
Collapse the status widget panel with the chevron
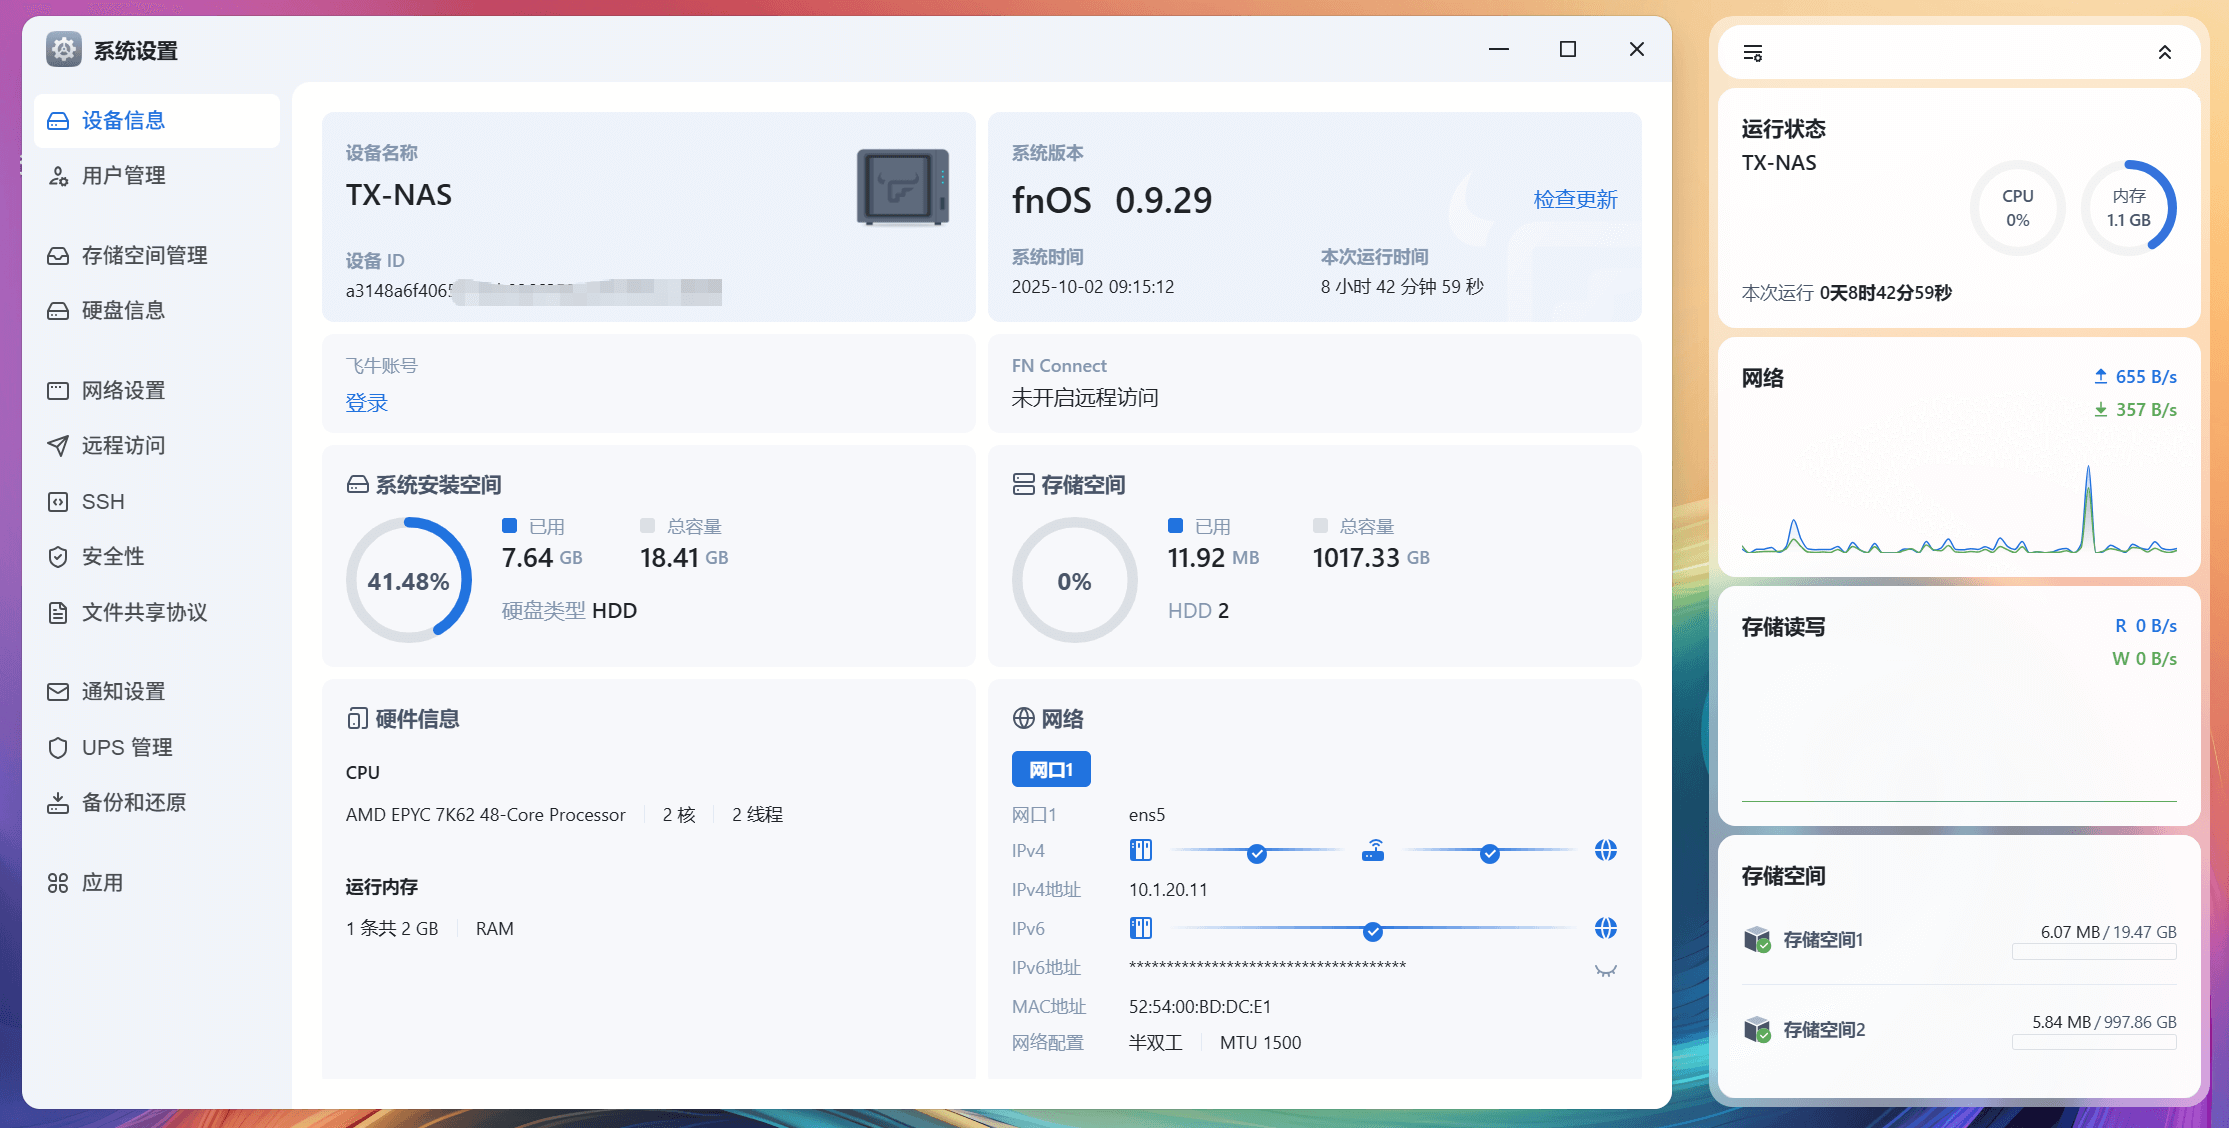(x=2164, y=53)
